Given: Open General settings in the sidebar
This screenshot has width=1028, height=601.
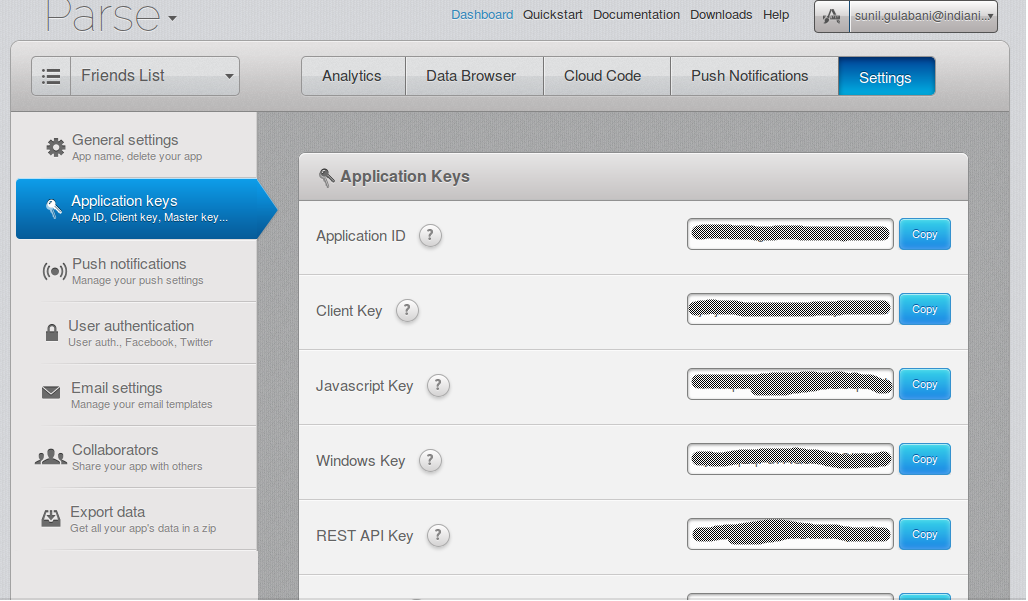Looking at the screenshot, I should pos(136,147).
